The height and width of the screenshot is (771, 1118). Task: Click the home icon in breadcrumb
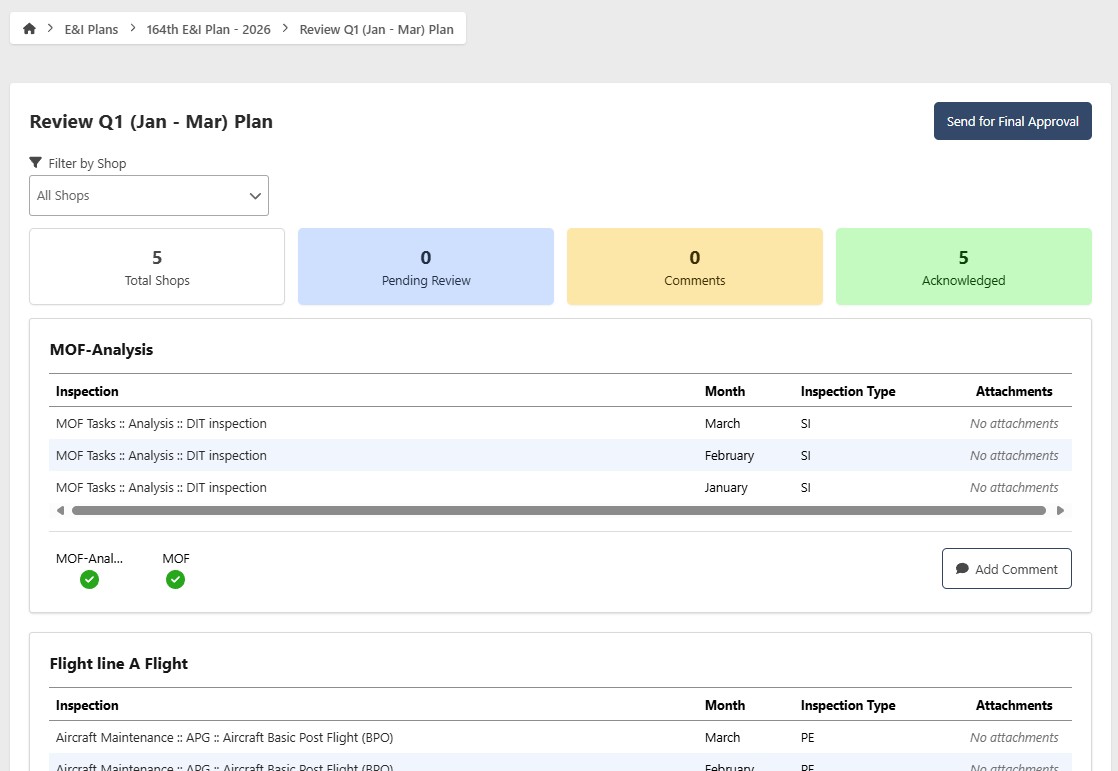coord(29,29)
